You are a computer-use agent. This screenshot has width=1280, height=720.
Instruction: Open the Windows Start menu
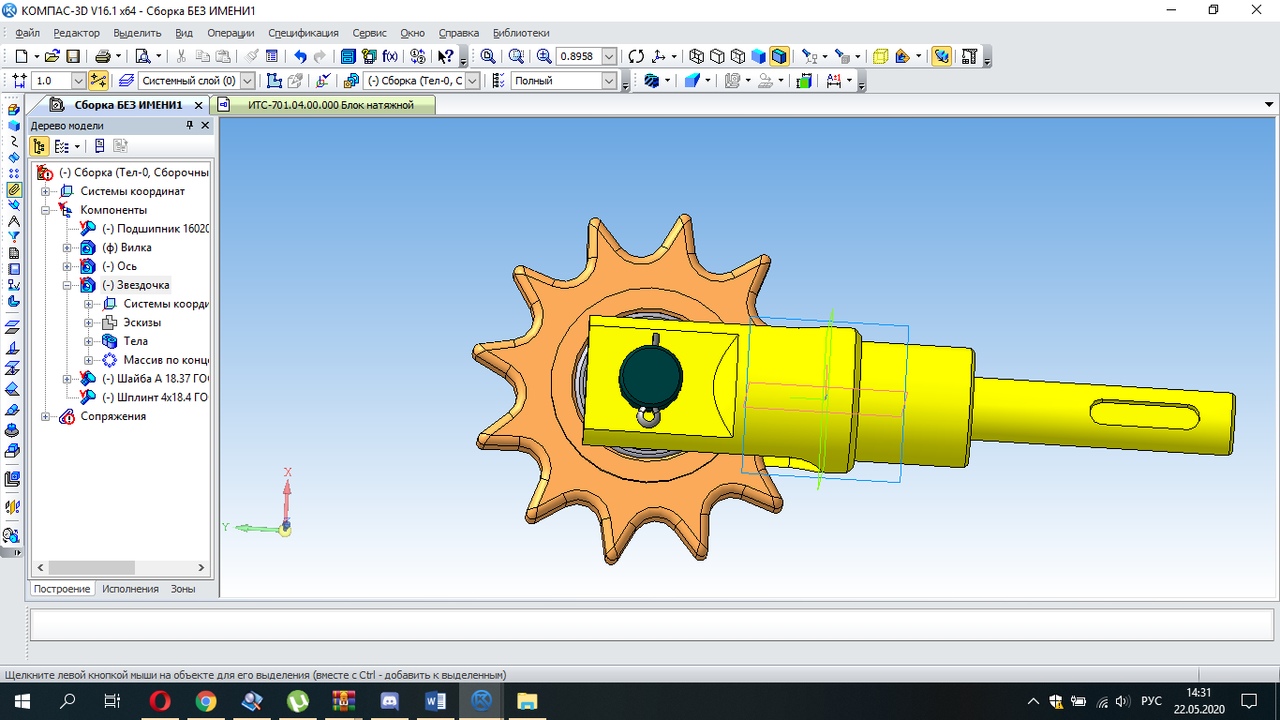(x=22, y=701)
